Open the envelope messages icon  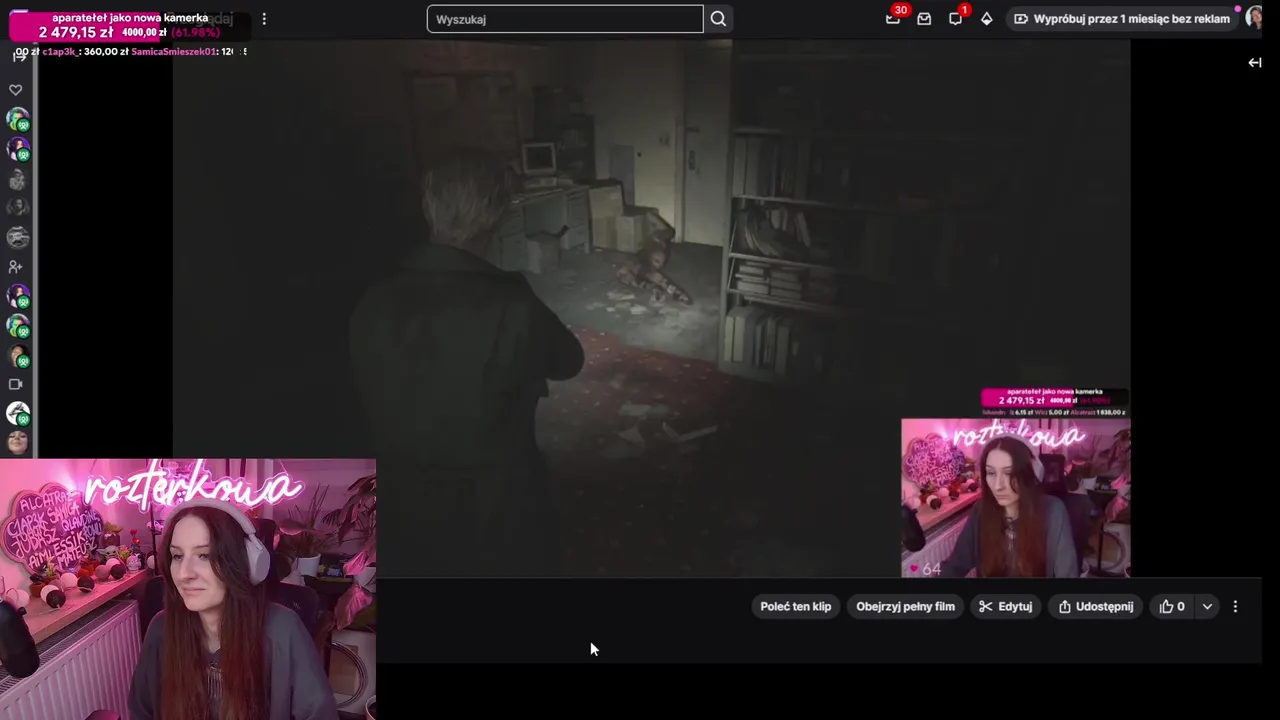[x=924, y=19]
